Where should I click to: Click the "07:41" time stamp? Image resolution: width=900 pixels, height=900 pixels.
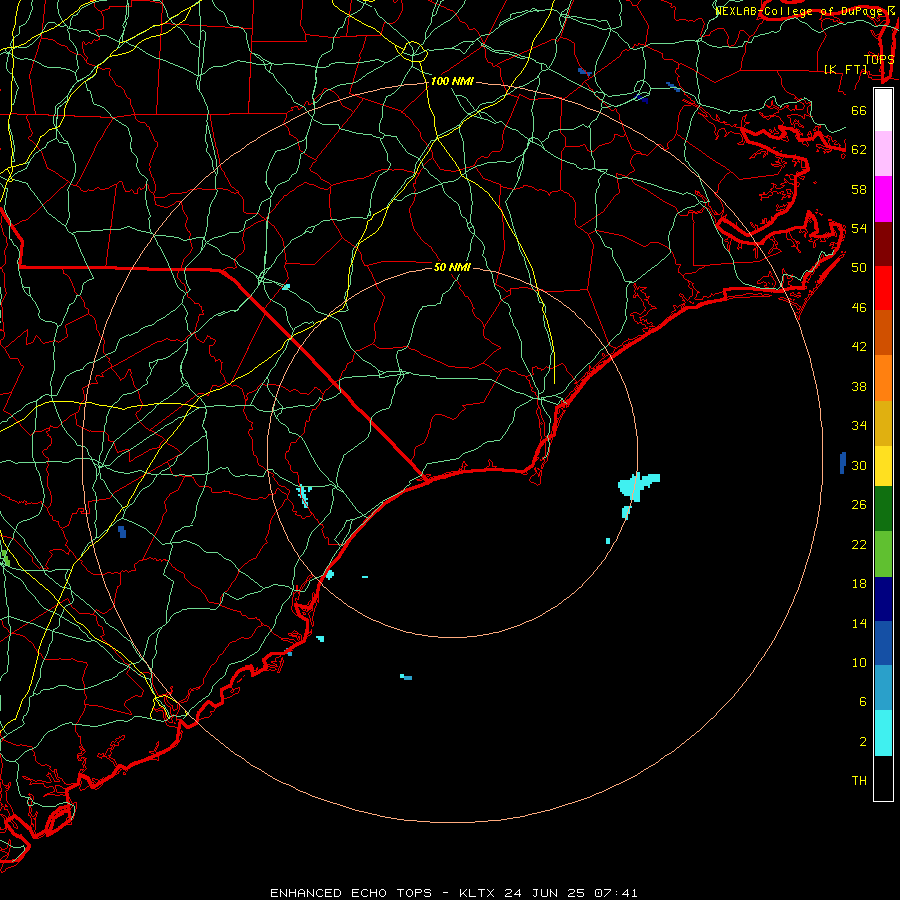click(616, 893)
